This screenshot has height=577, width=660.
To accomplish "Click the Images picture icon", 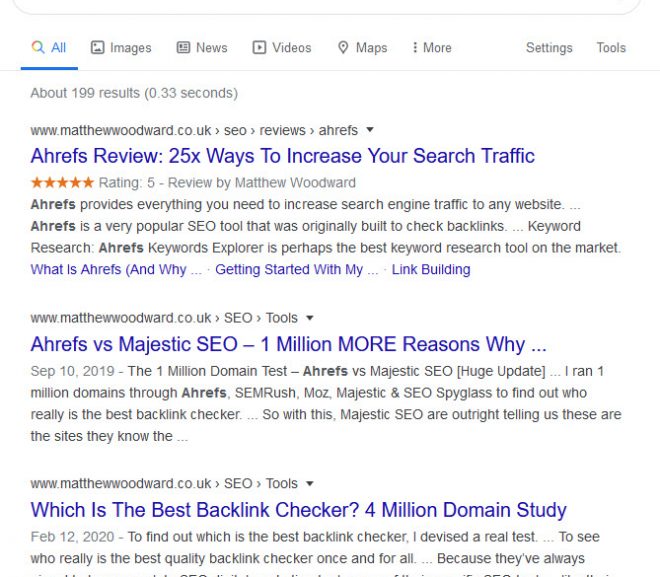I will point(97,47).
